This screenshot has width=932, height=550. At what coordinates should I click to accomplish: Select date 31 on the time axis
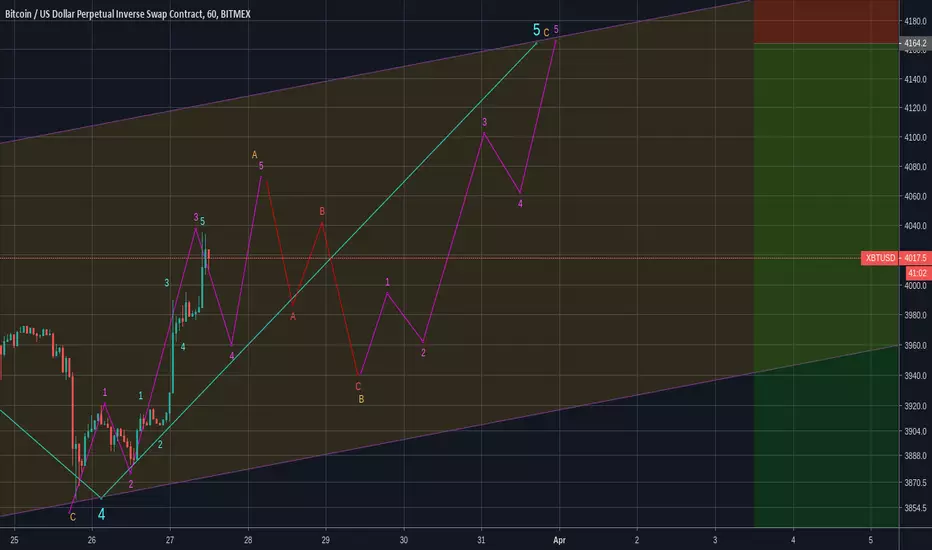point(481,540)
